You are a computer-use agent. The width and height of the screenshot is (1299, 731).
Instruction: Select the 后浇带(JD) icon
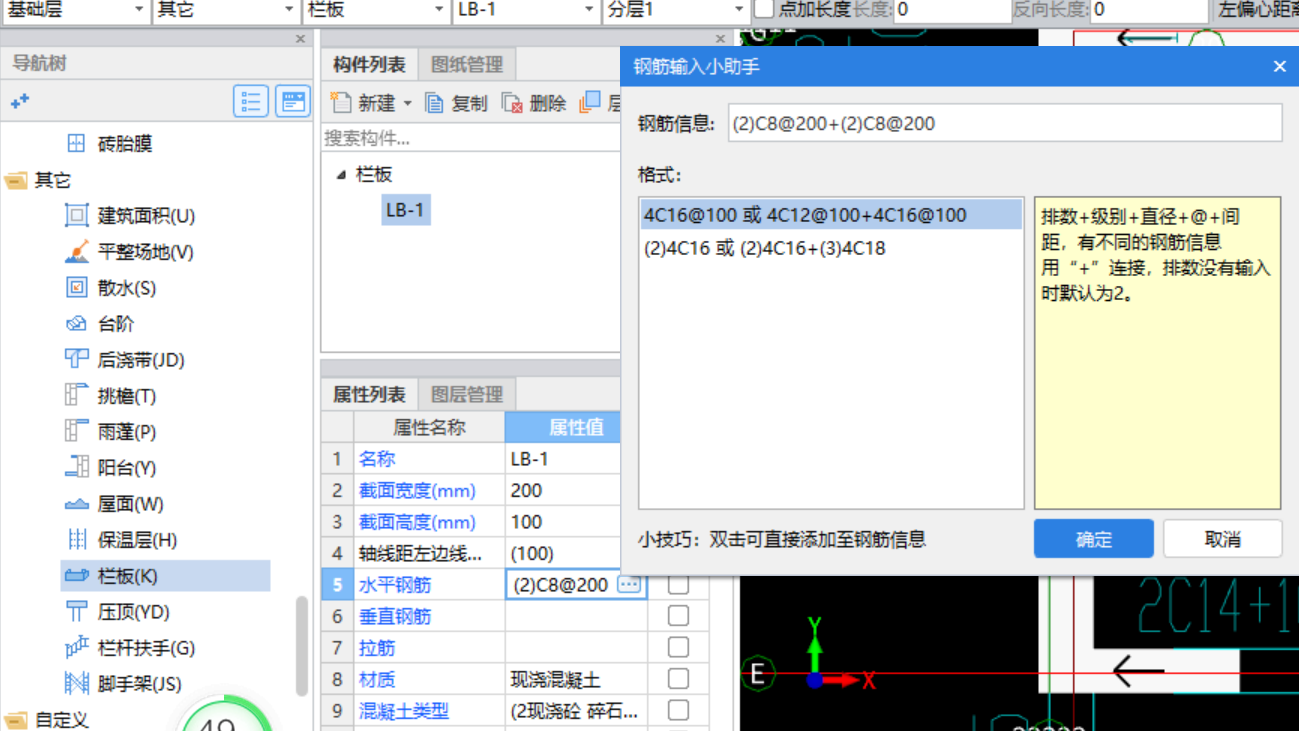(x=76, y=360)
